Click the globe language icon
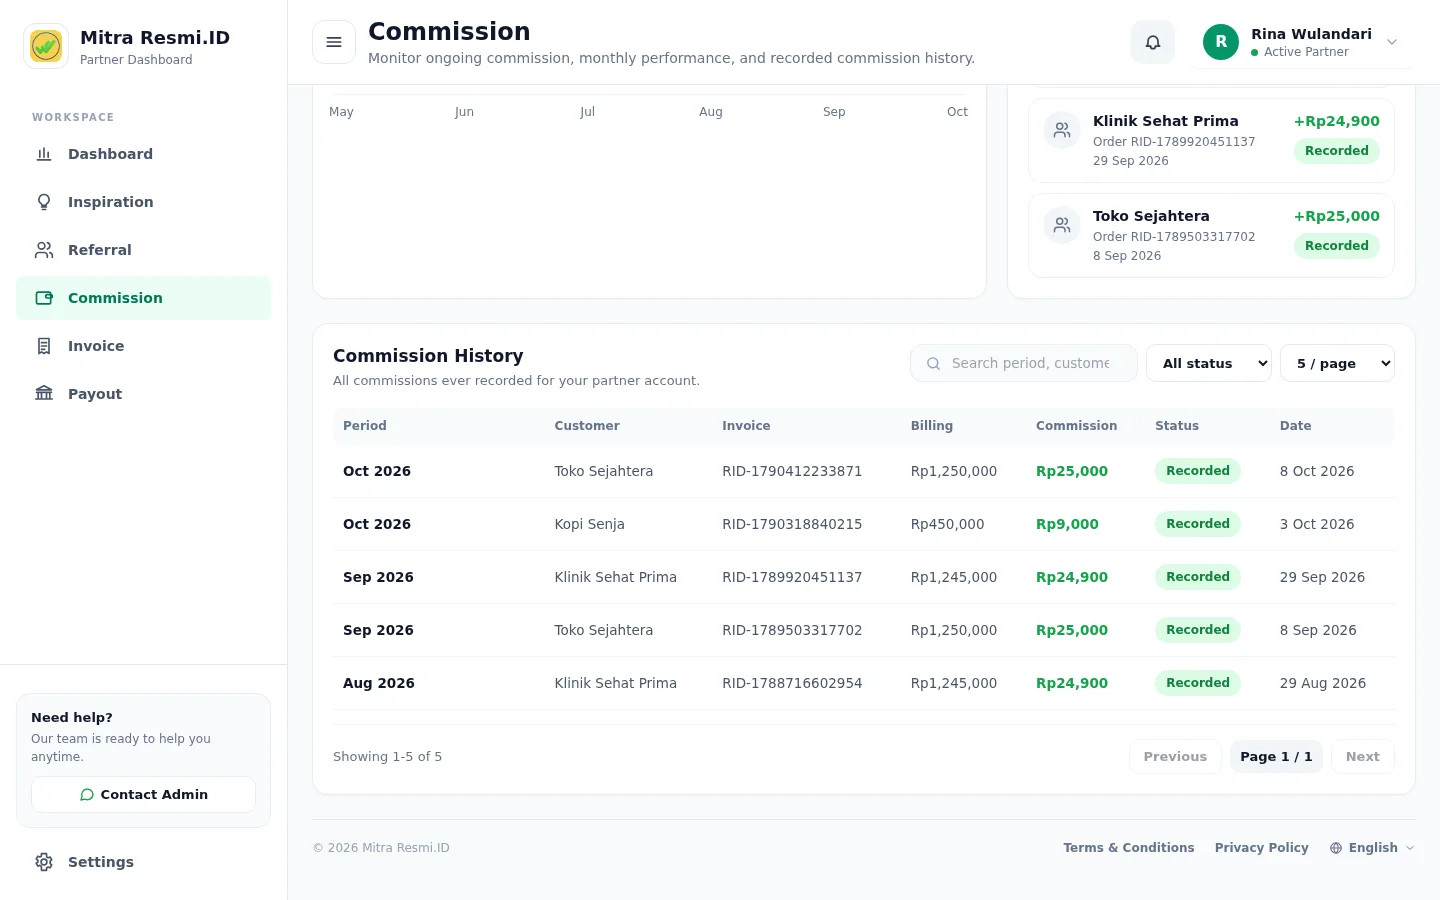Image resolution: width=1440 pixels, height=900 pixels. [x=1336, y=848]
